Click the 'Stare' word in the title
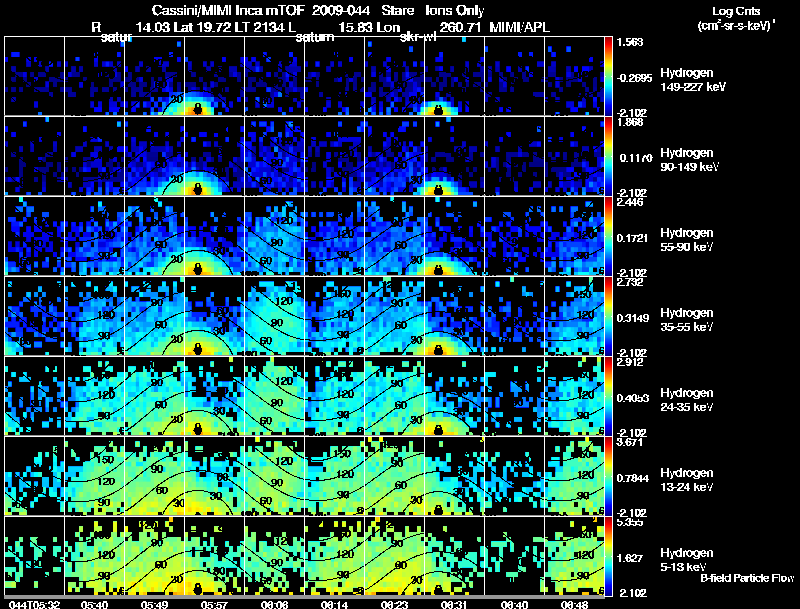Screen dimensions: 800x609 pyautogui.click(x=397, y=11)
